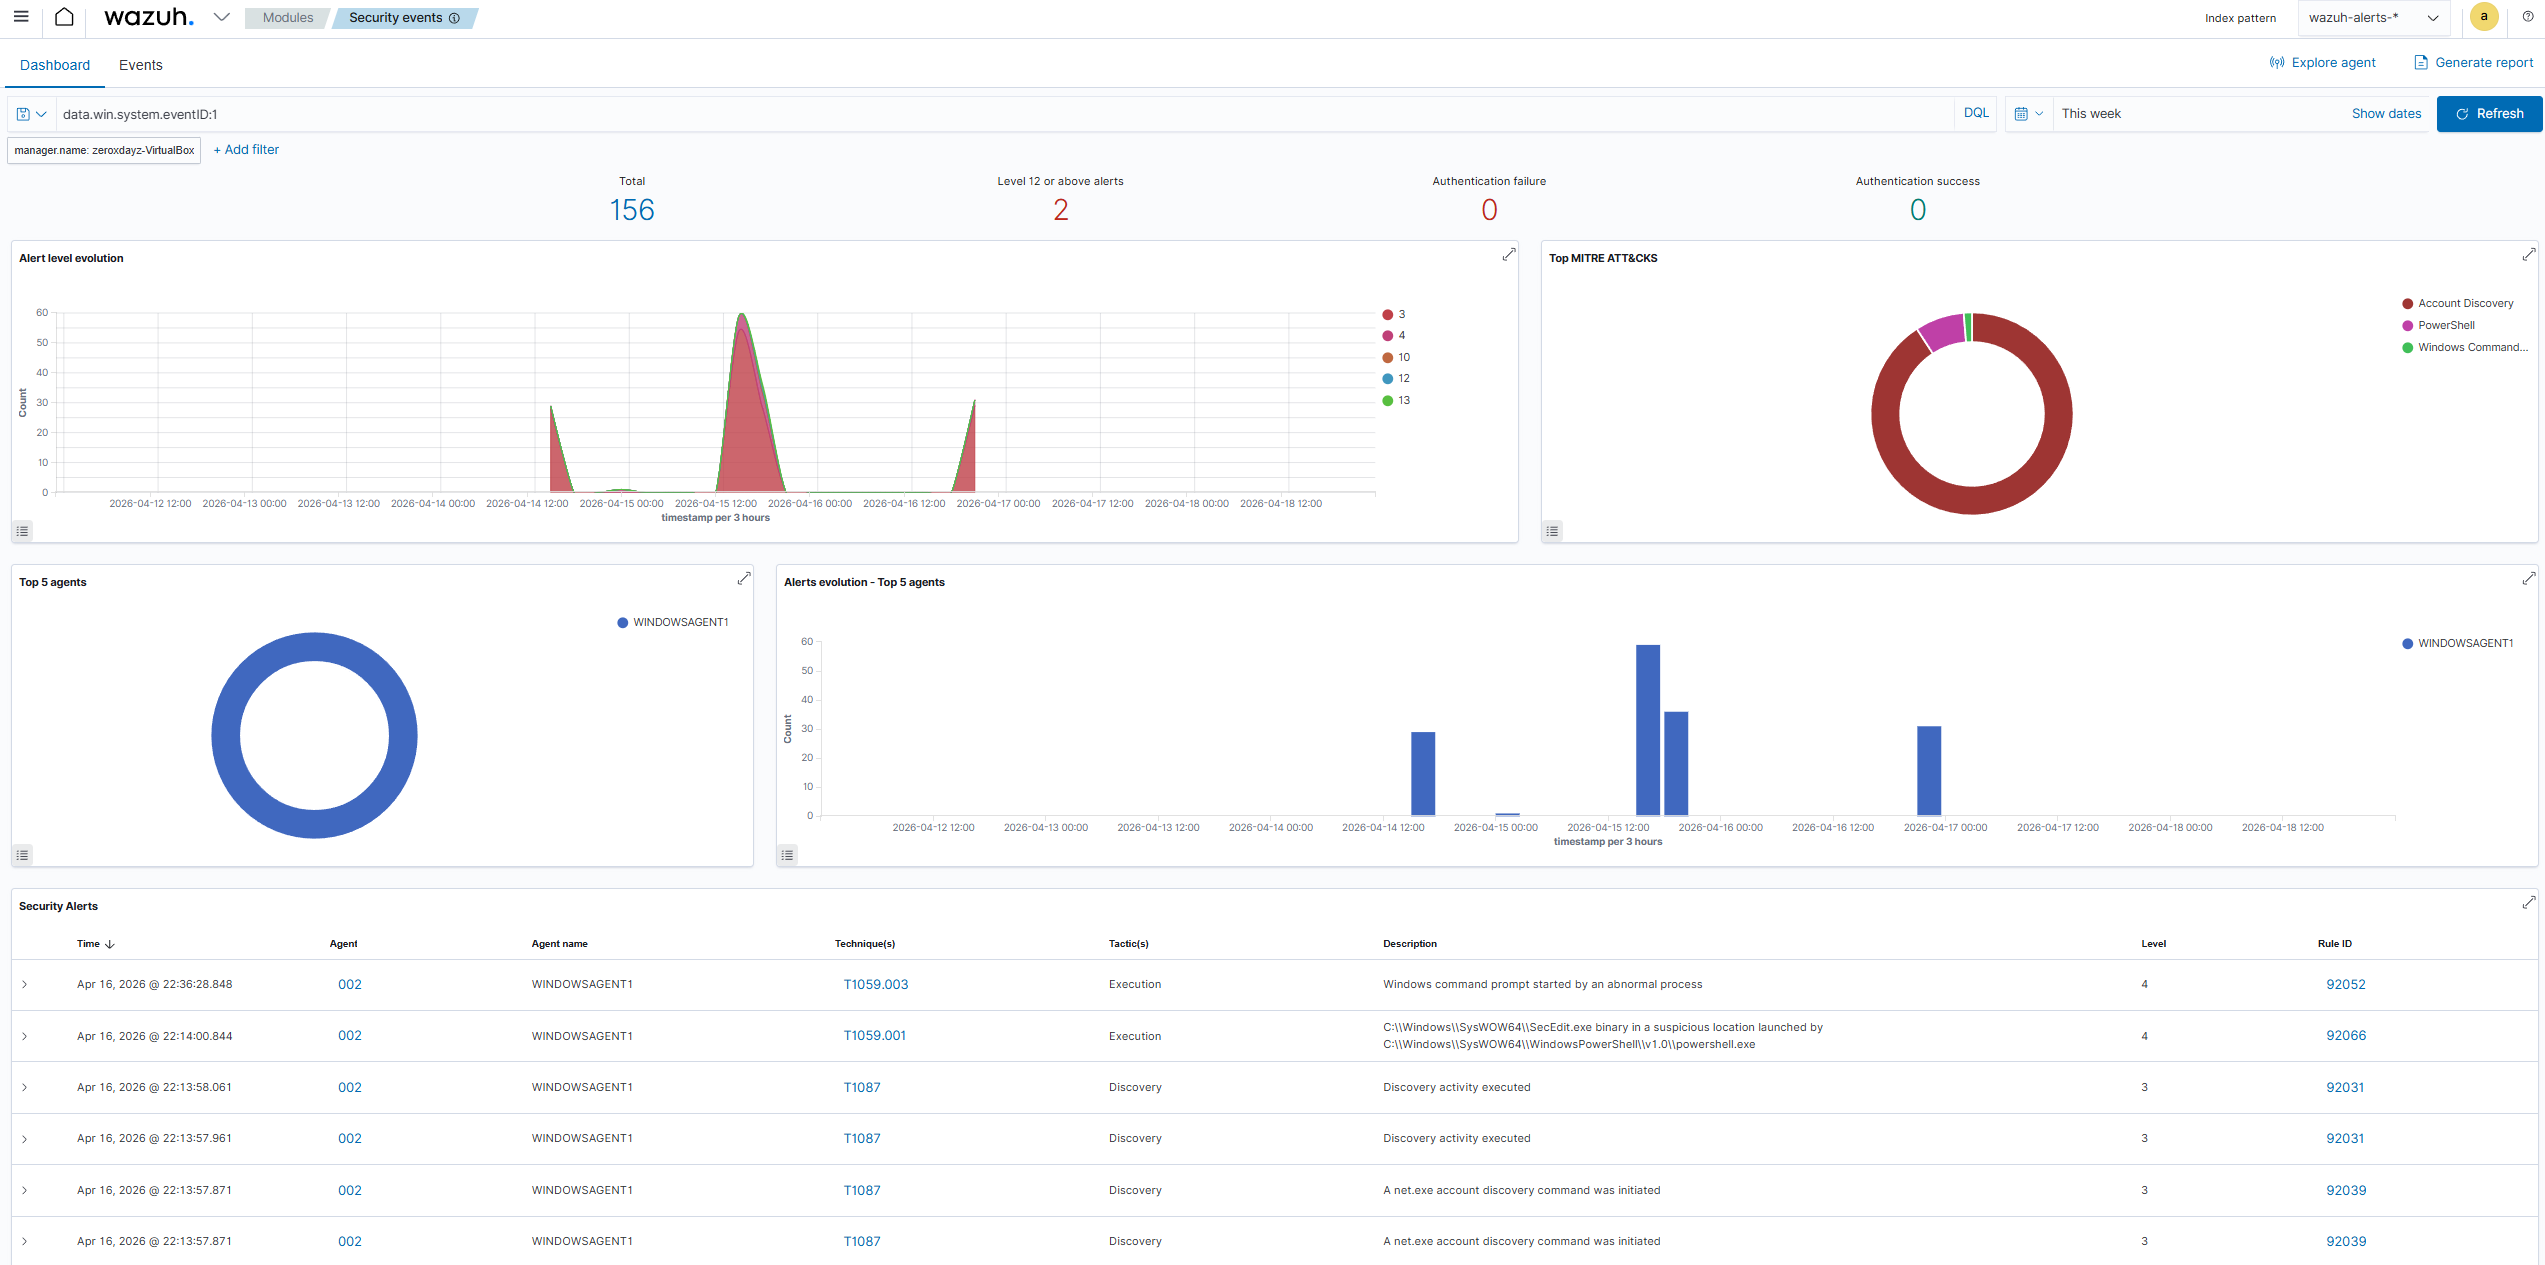
Task: Click the query search input field
Action: (1000, 114)
